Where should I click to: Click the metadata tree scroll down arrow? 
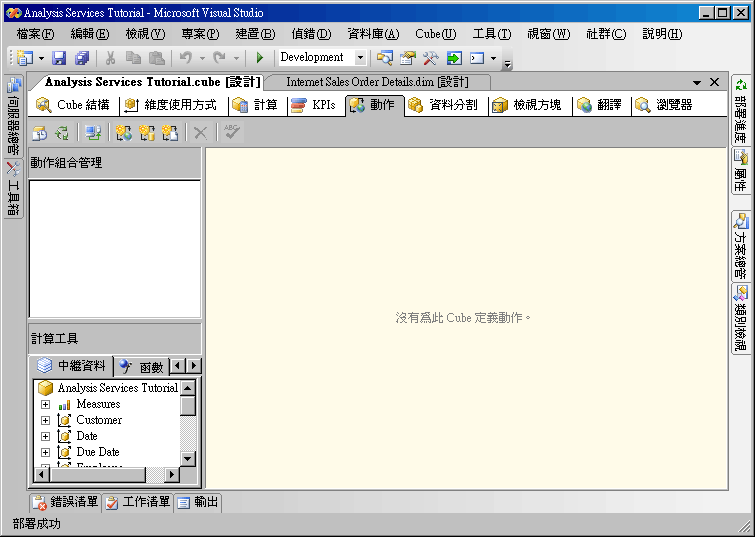coord(188,458)
